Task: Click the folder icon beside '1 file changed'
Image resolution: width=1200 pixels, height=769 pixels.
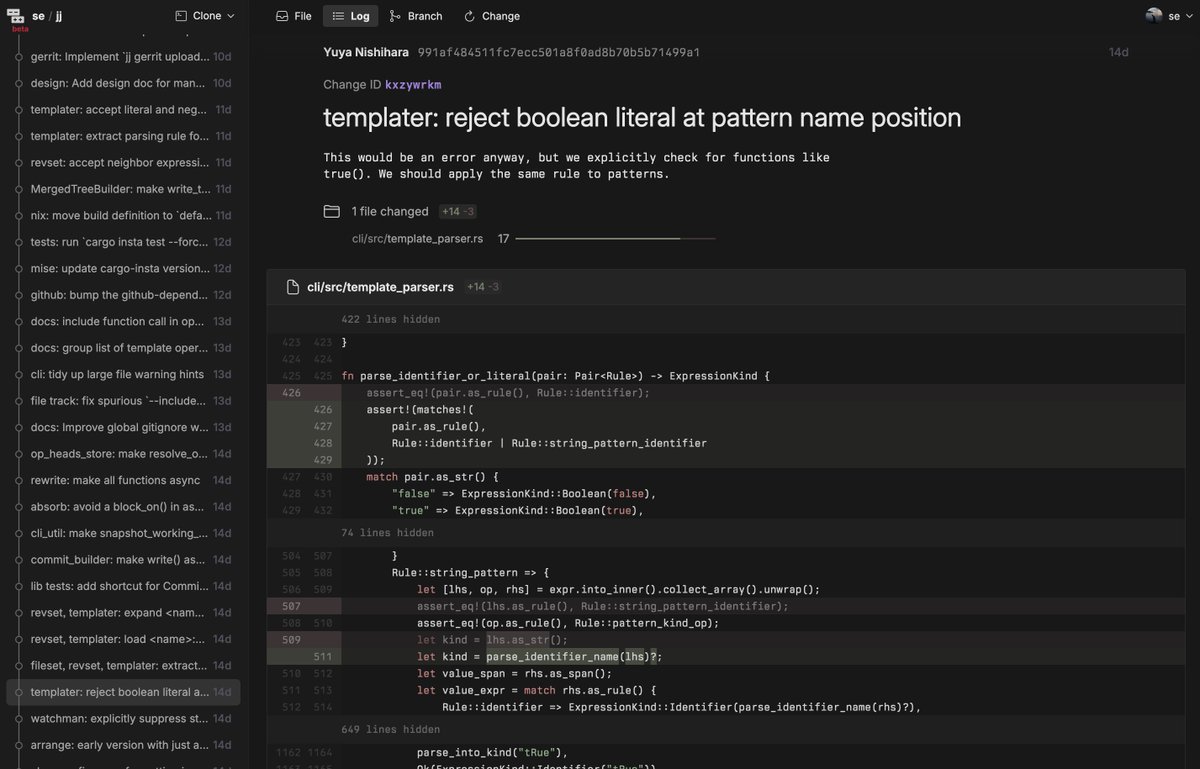Action: (x=332, y=211)
